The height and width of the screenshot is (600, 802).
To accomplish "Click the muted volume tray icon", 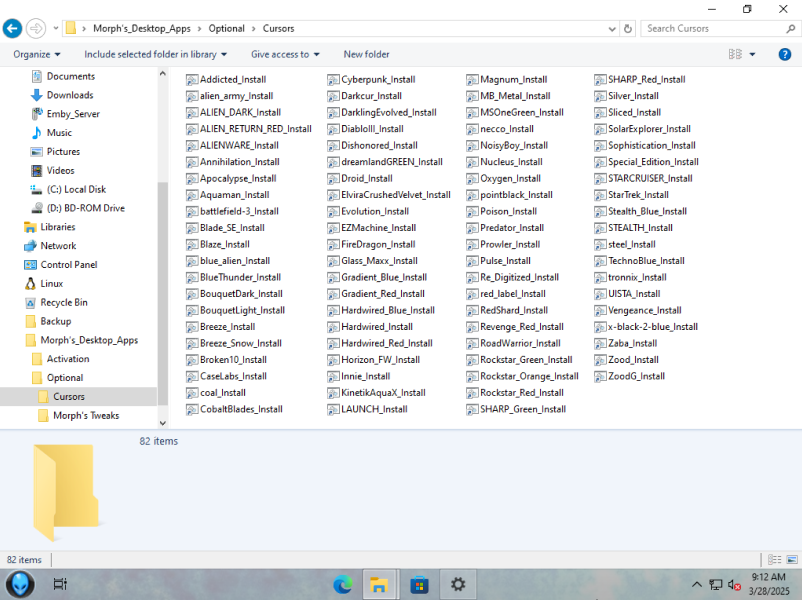I will pos(734,584).
